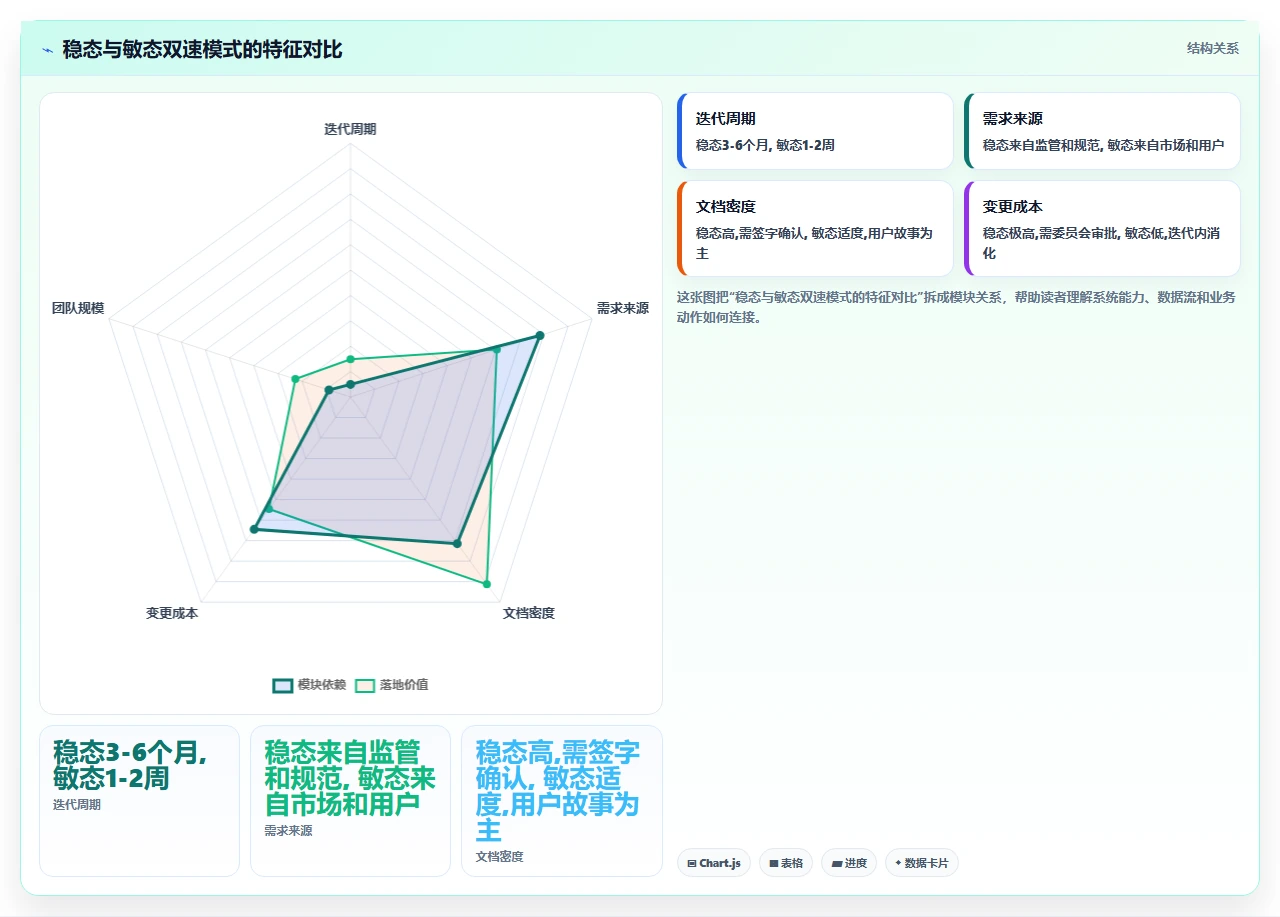Toggle the 落地价值 legend series

coord(391,685)
